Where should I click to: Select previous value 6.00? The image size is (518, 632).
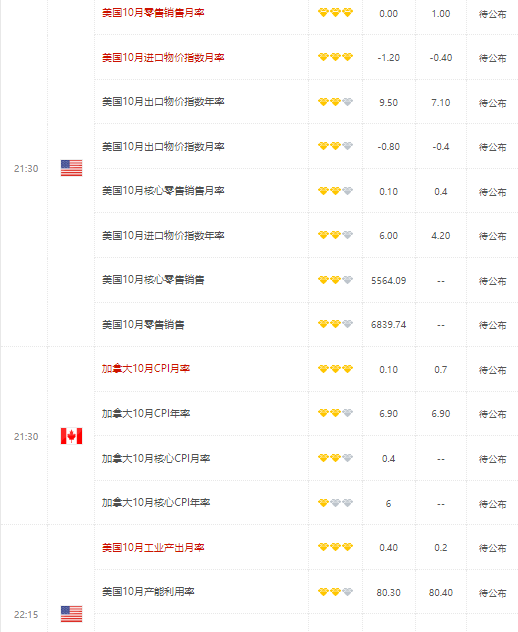[x=389, y=235]
